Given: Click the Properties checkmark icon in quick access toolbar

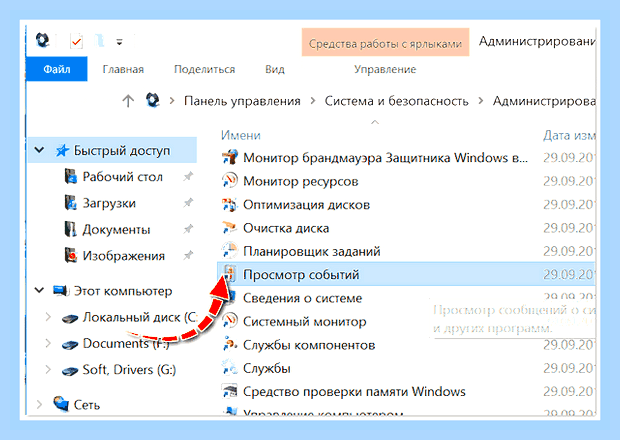Looking at the screenshot, I should coord(76,41).
